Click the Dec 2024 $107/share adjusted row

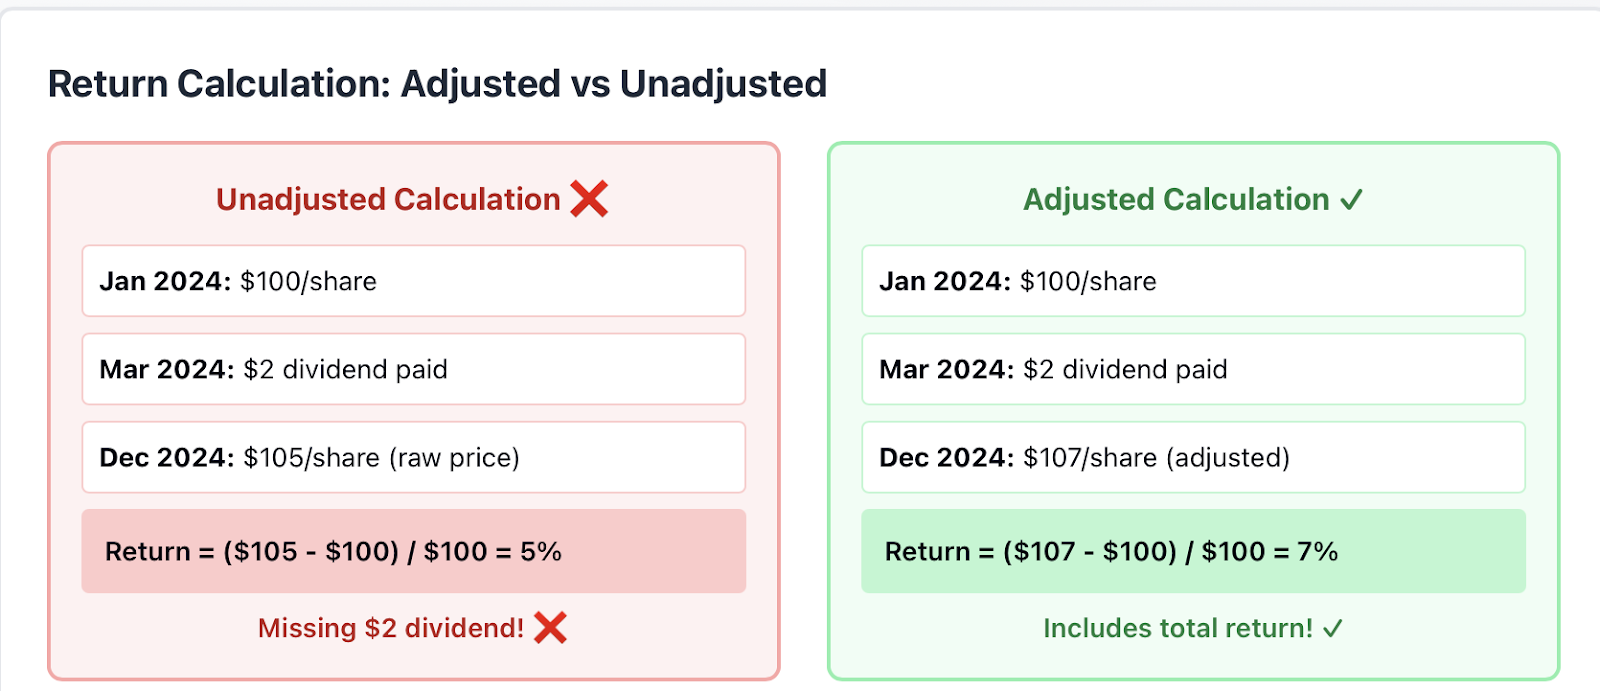(1194, 457)
